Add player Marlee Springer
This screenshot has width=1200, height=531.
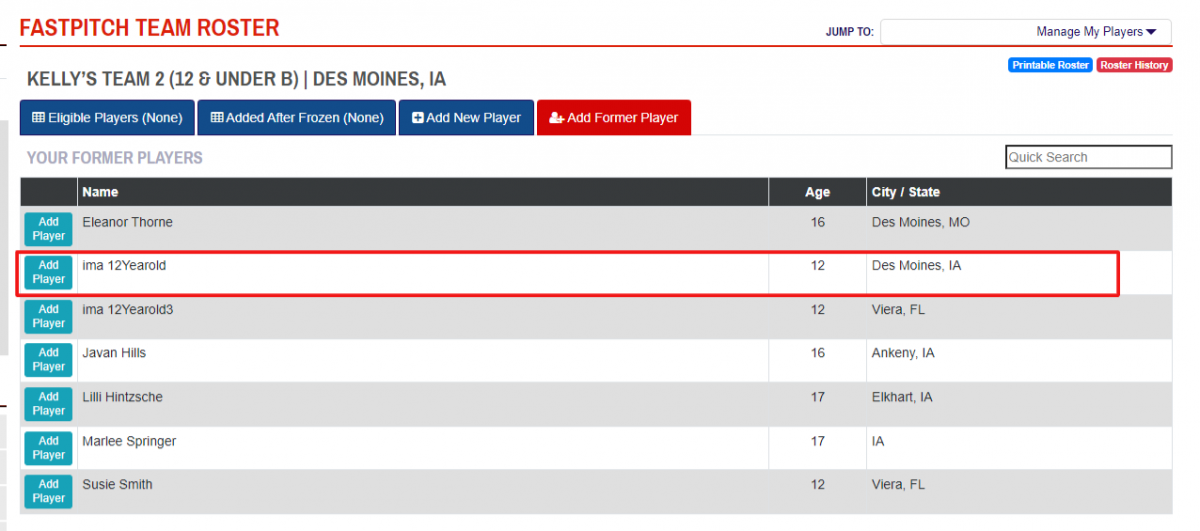(x=48, y=447)
